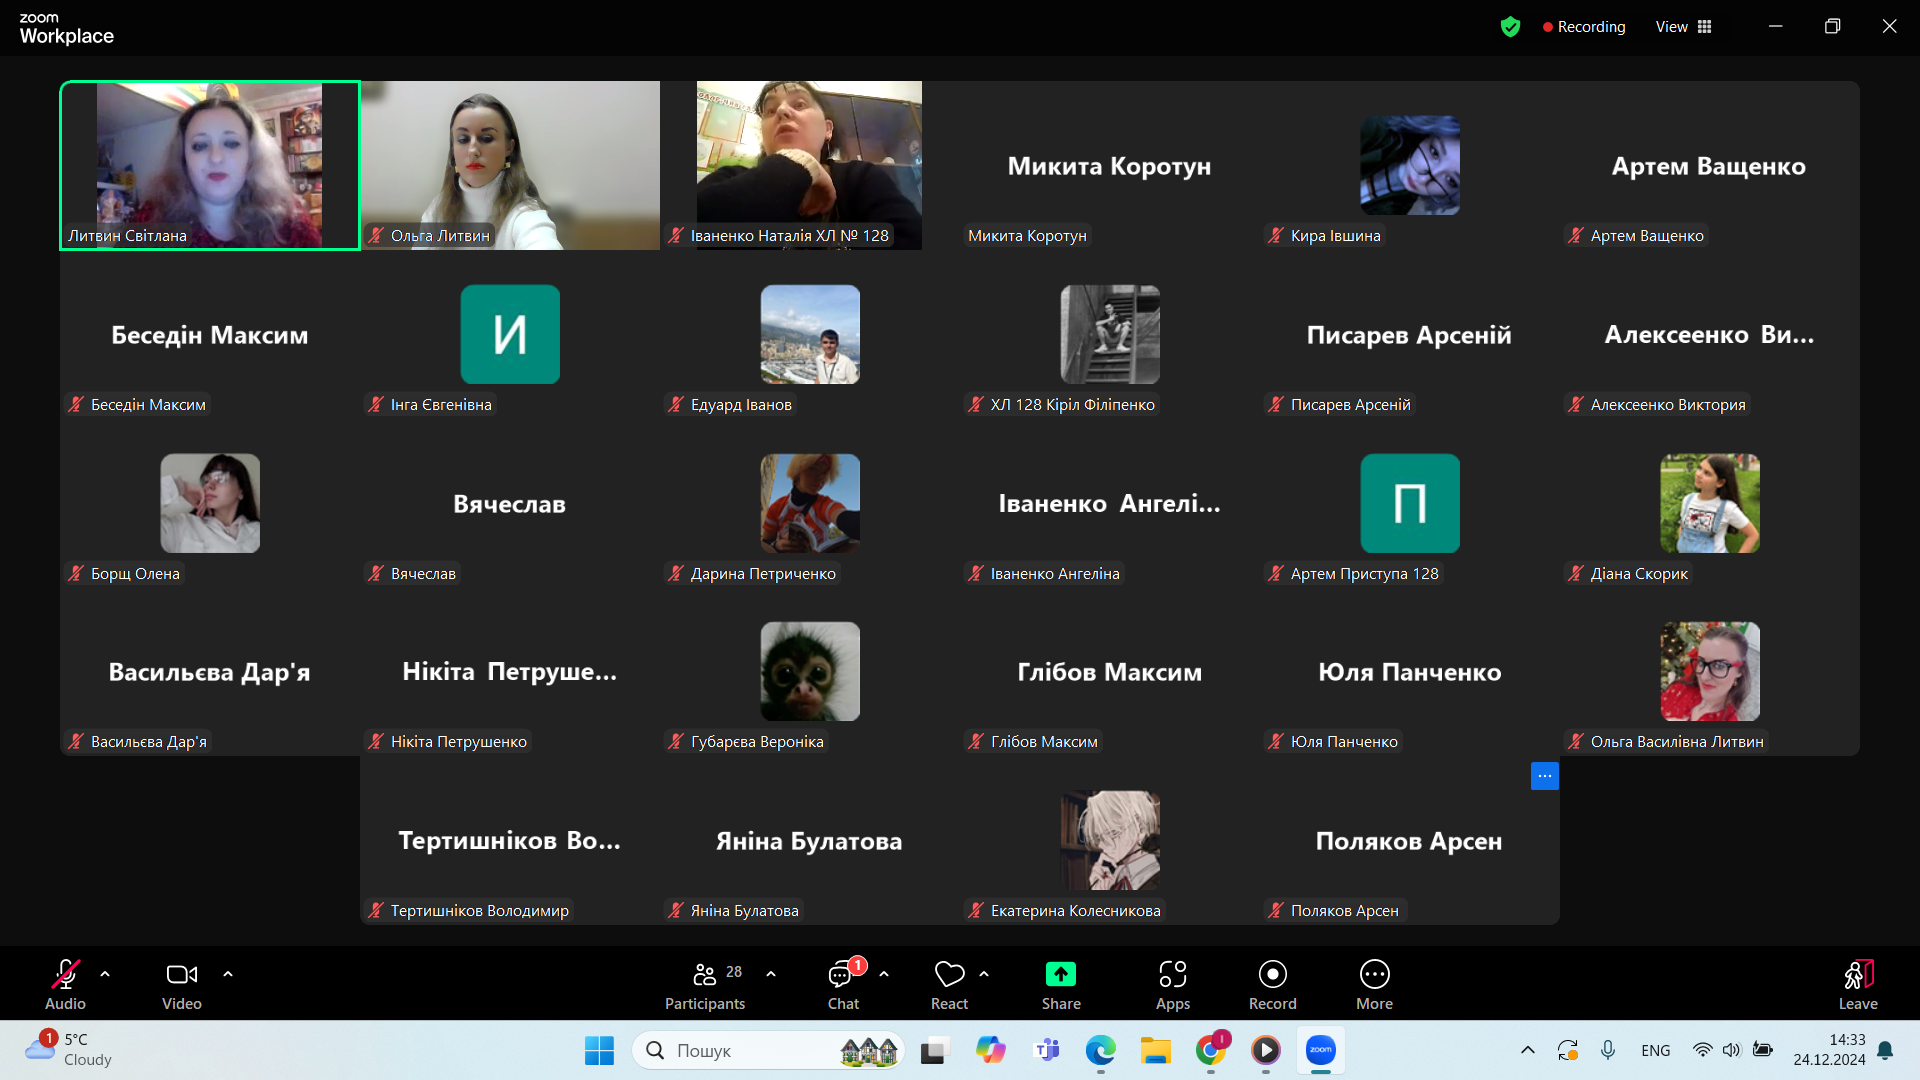Screen dimensions: 1920x1080
Task: Open the Chat panel
Action: point(843,985)
